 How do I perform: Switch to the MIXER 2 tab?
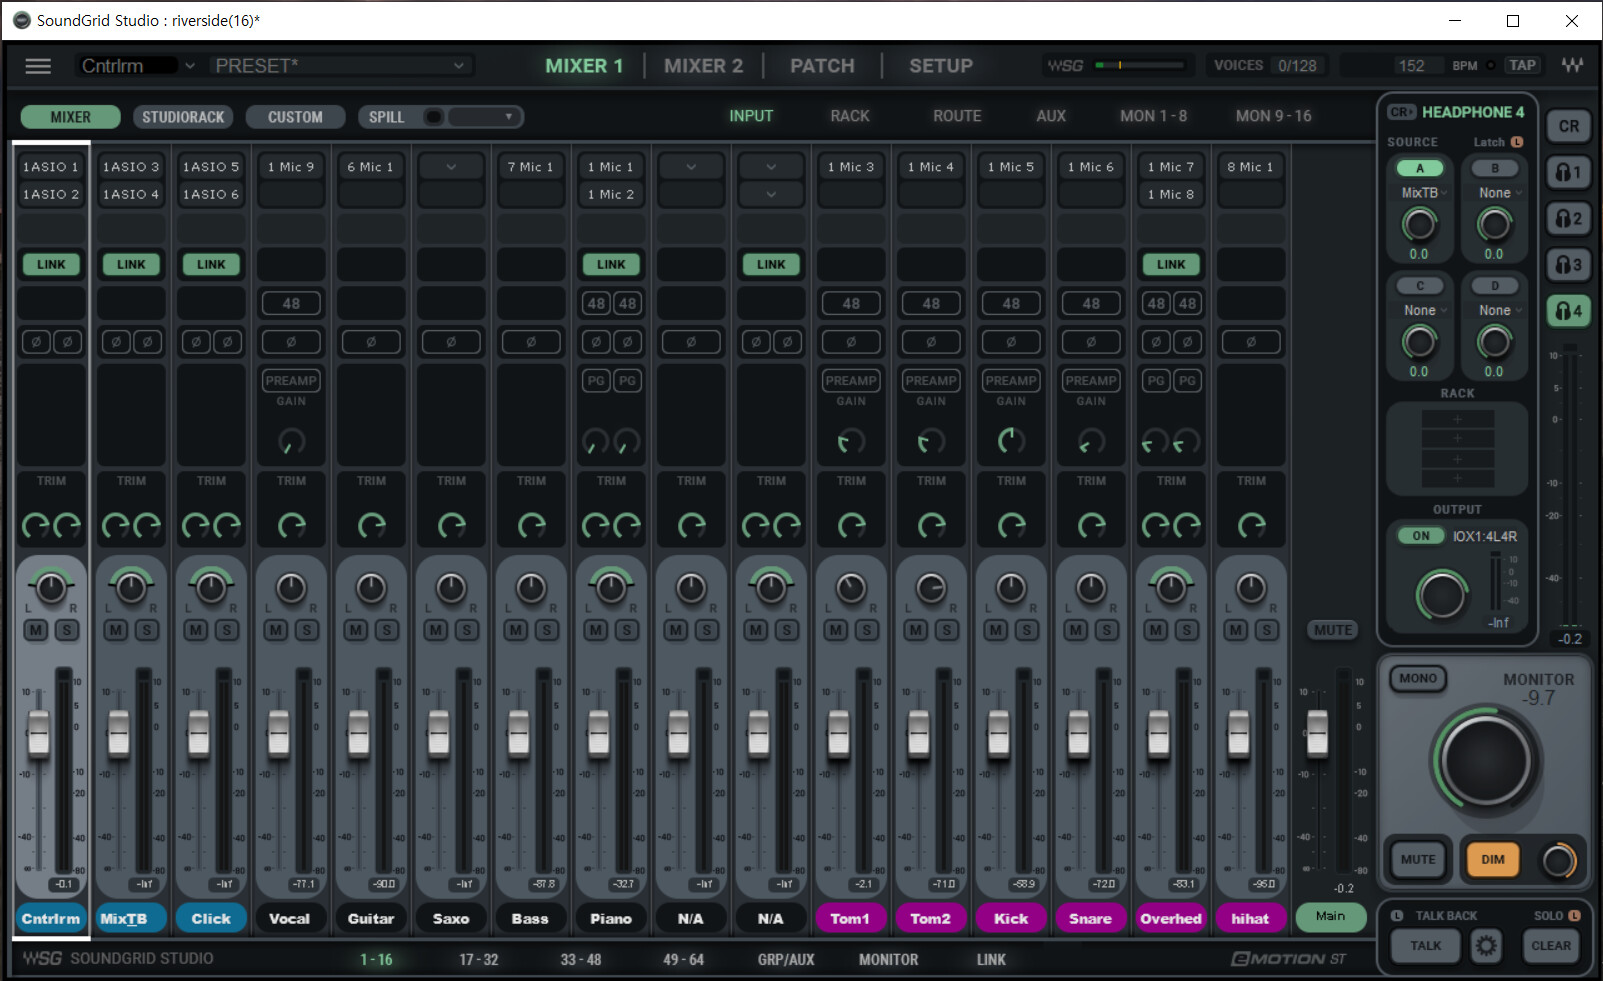(x=703, y=66)
